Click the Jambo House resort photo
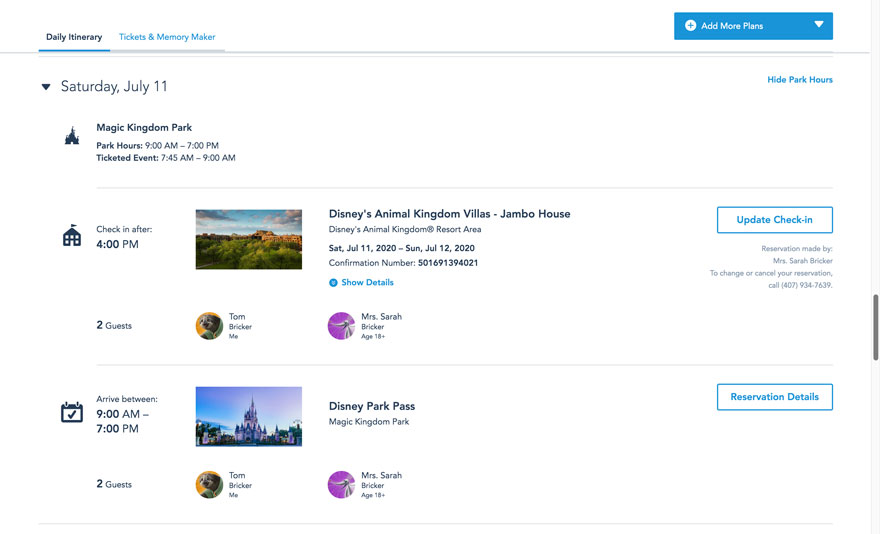Image resolution: width=880 pixels, height=534 pixels. tap(248, 239)
